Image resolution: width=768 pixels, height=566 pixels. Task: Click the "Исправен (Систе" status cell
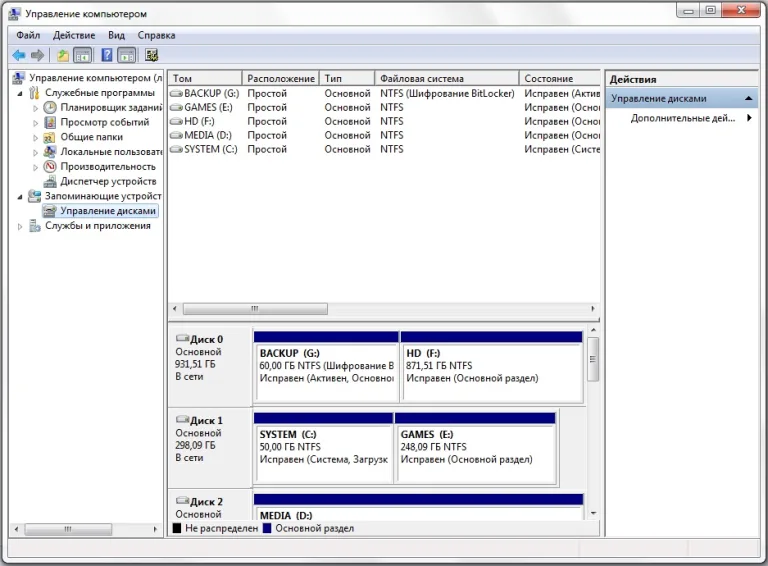562,149
